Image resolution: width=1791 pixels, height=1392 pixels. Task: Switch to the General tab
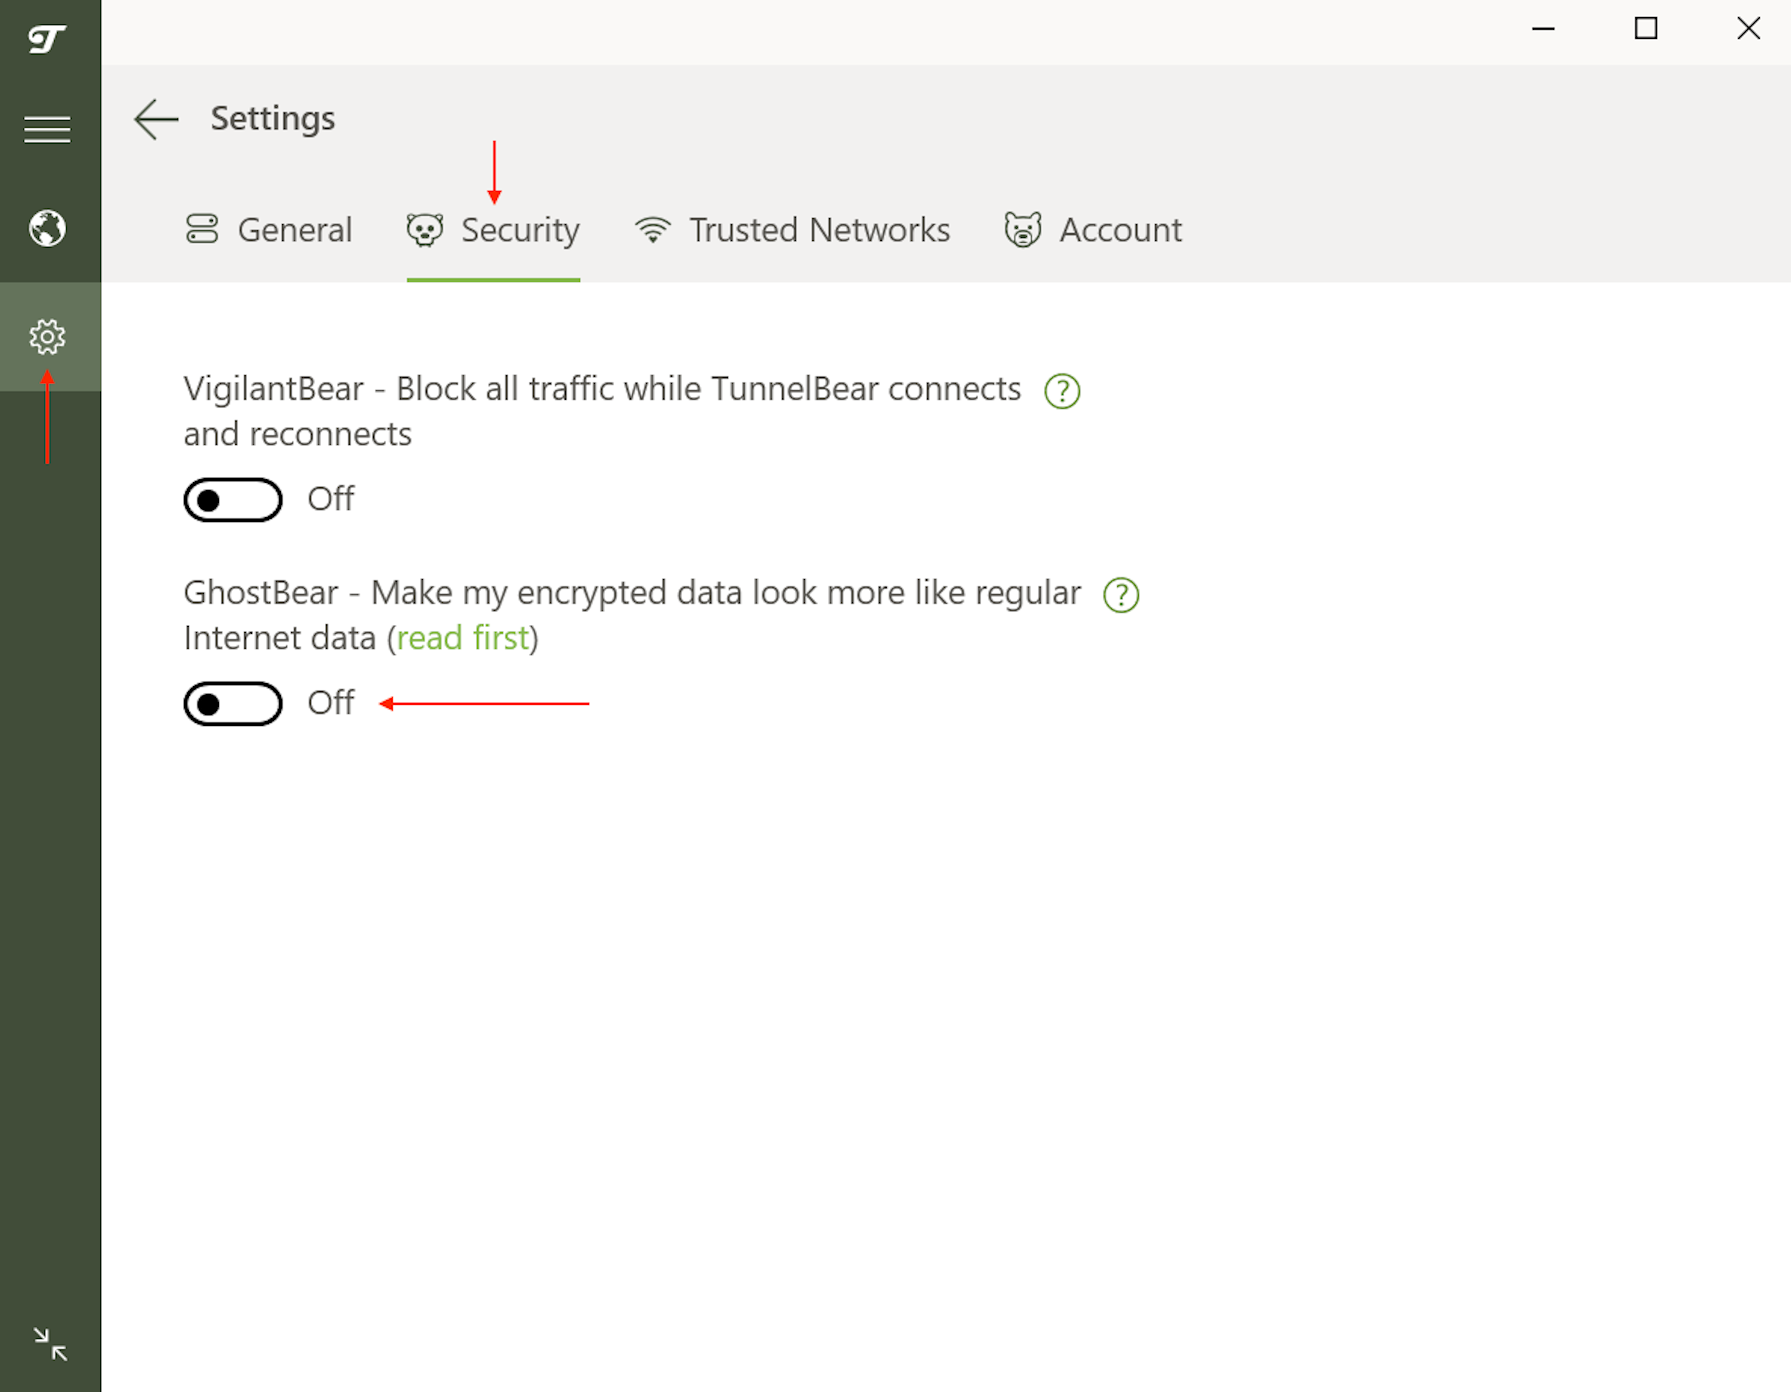[269, 230]
